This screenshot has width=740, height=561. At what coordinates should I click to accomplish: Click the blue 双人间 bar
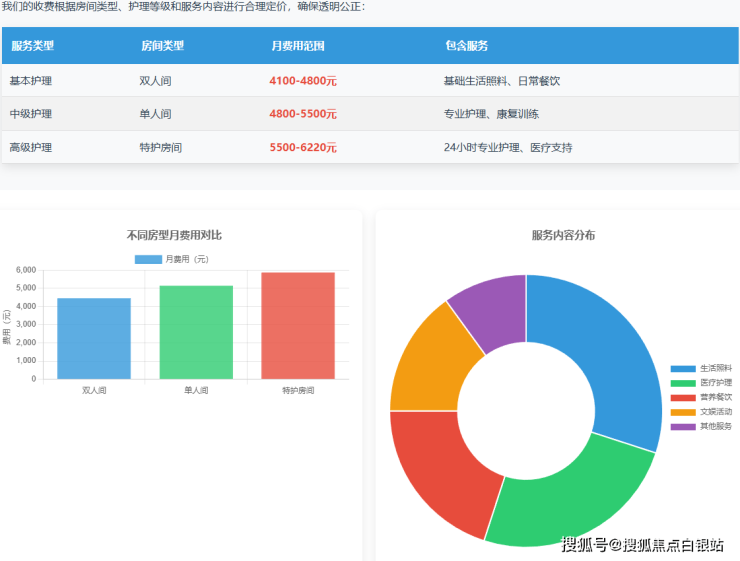click(x=94, y=338)
